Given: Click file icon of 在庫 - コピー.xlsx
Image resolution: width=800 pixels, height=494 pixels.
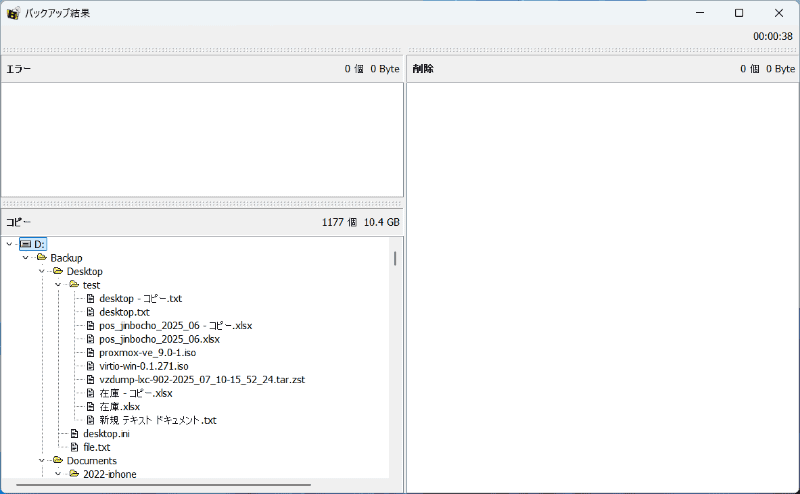Looking at the screenshot, I should click(x=91, y=392).
